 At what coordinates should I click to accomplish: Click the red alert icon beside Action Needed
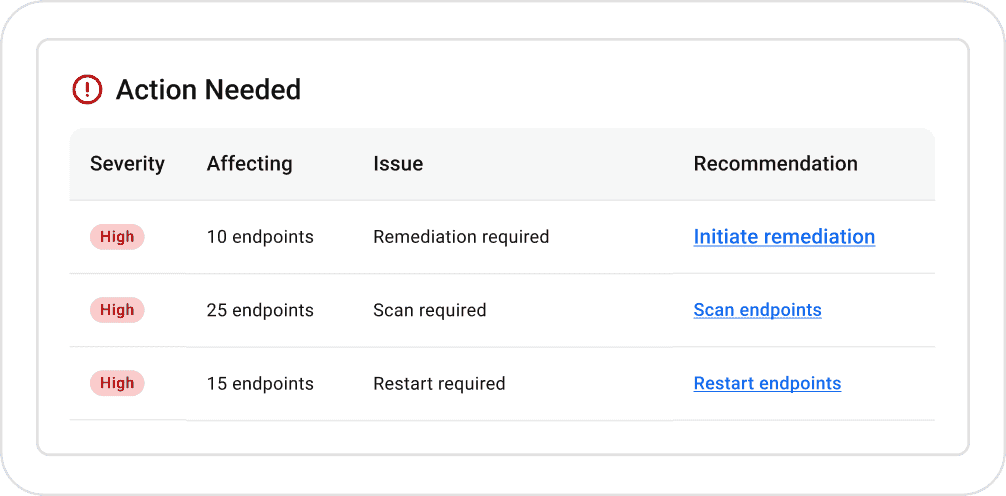[87, 89]
